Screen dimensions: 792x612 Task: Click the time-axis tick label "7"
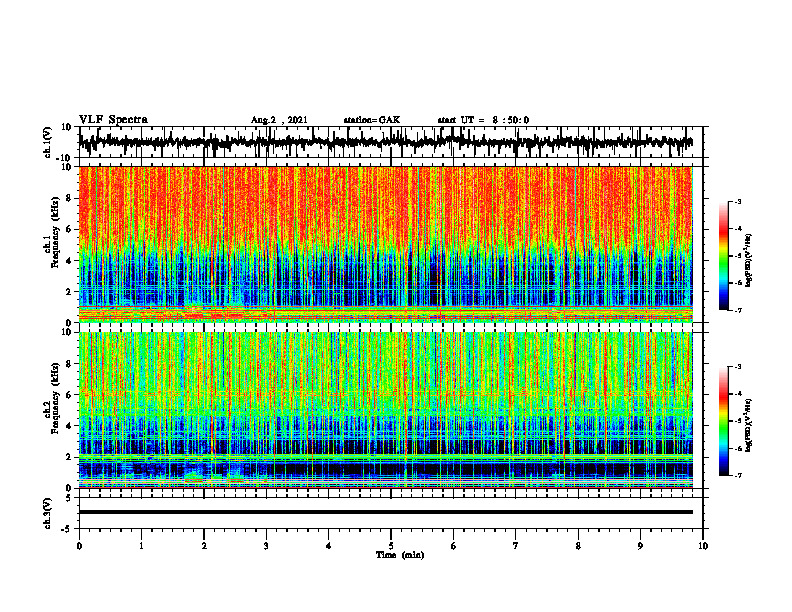516,546
